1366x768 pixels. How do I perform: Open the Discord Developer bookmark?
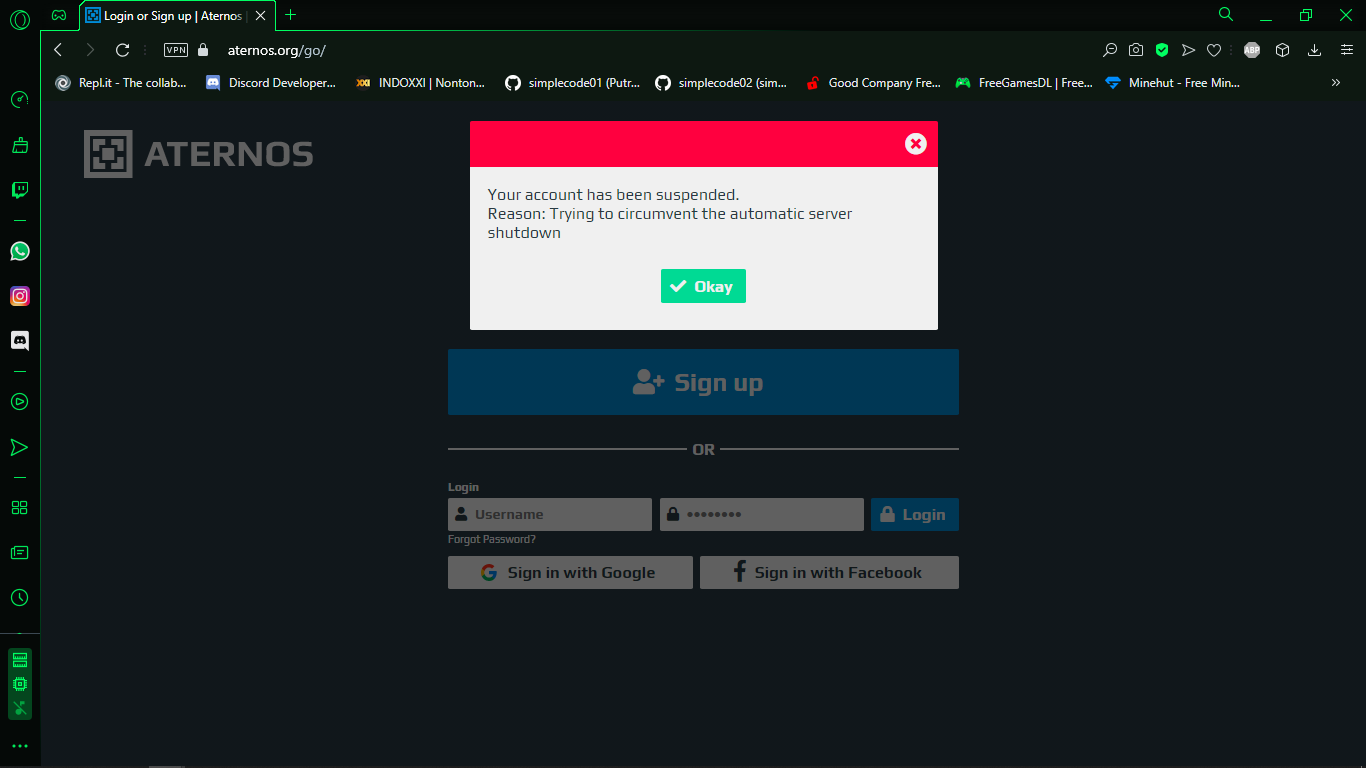point(271,83)
